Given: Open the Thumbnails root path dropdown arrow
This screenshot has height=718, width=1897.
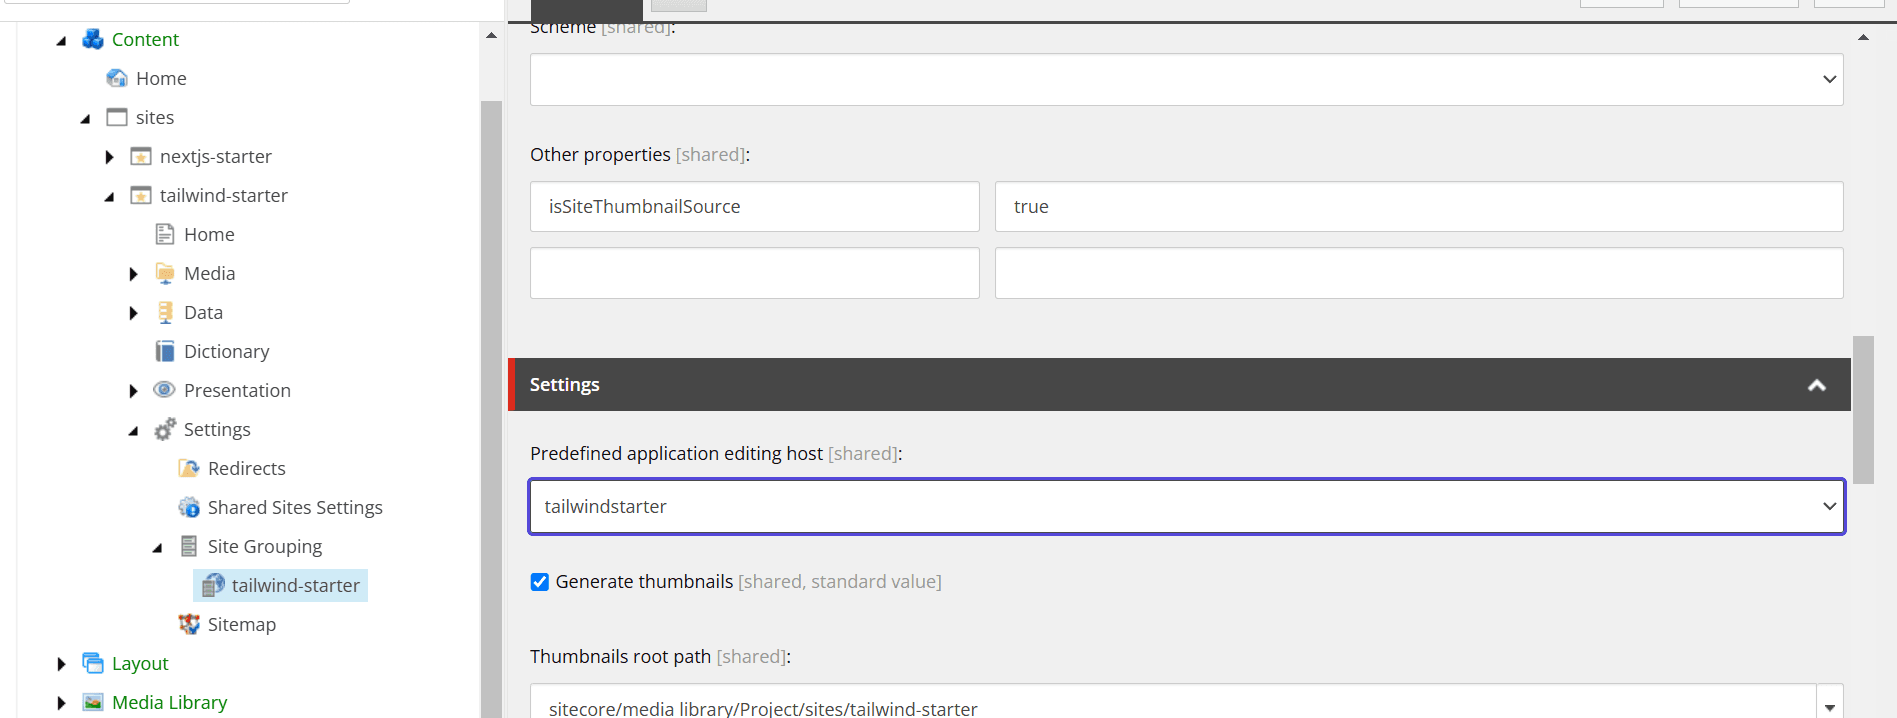Looking at the screenshot, I should tap(1829, 706).
